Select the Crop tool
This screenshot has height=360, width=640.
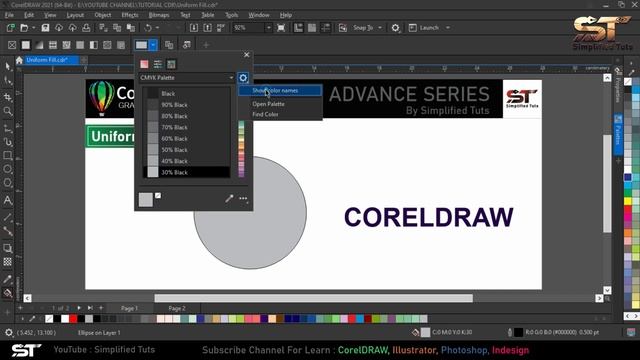pos(8,97)
